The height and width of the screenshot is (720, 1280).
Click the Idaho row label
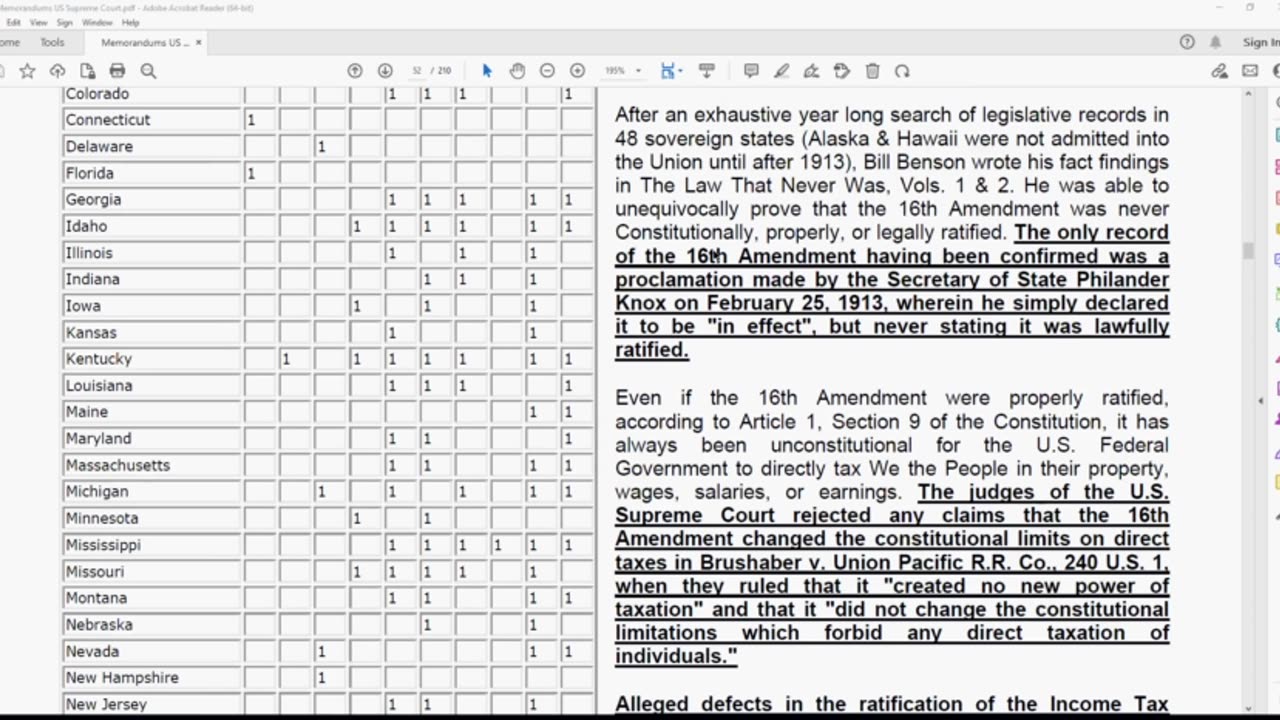click(x=86, y=226)
